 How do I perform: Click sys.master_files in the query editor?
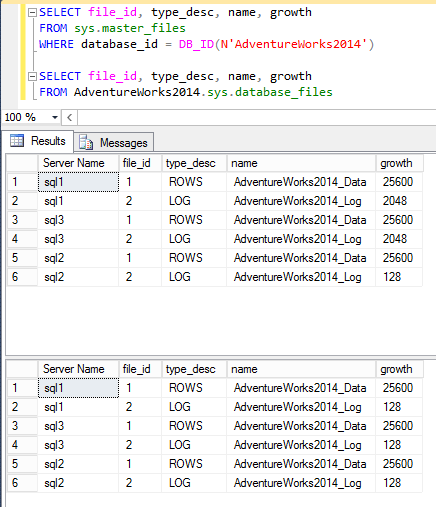pyautogui.click(x=130, y=28)
